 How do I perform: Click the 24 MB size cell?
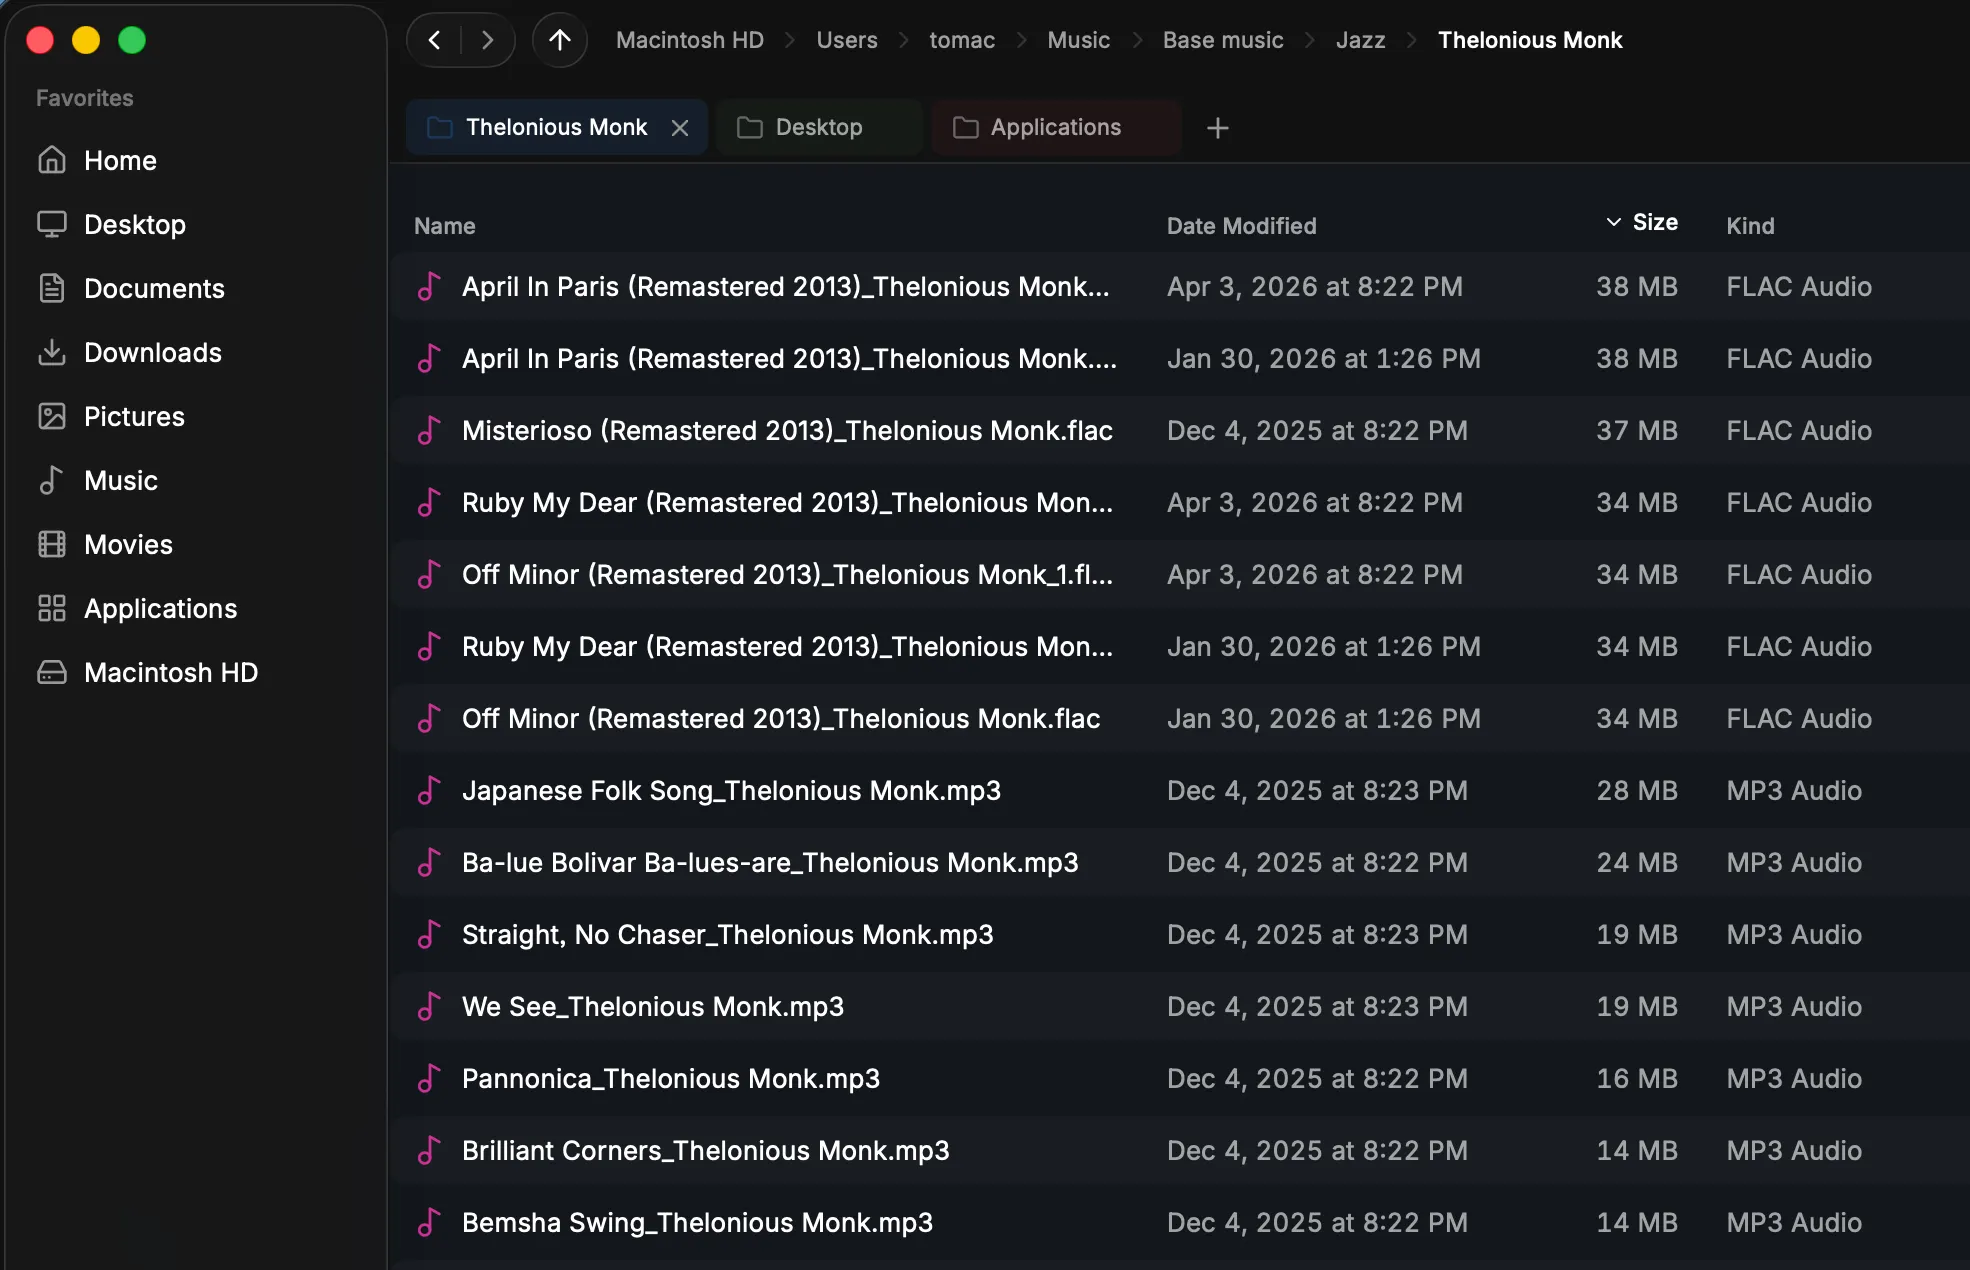[1637, 862]
